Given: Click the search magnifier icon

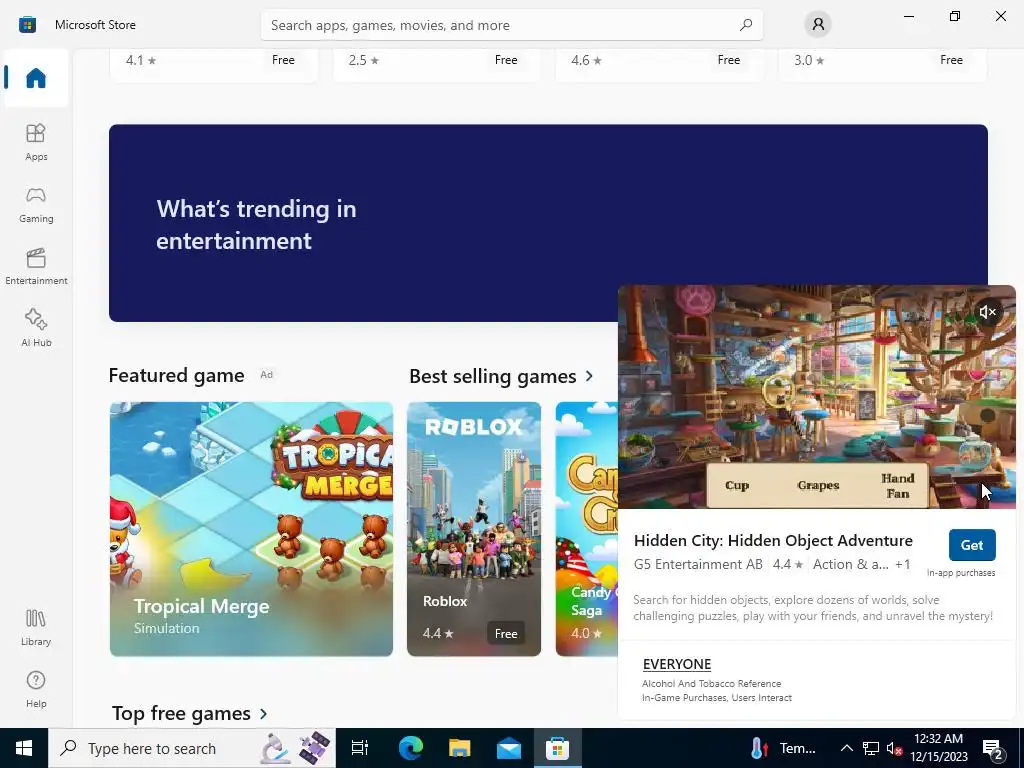Looking at the screenshot, I should 746,25.
